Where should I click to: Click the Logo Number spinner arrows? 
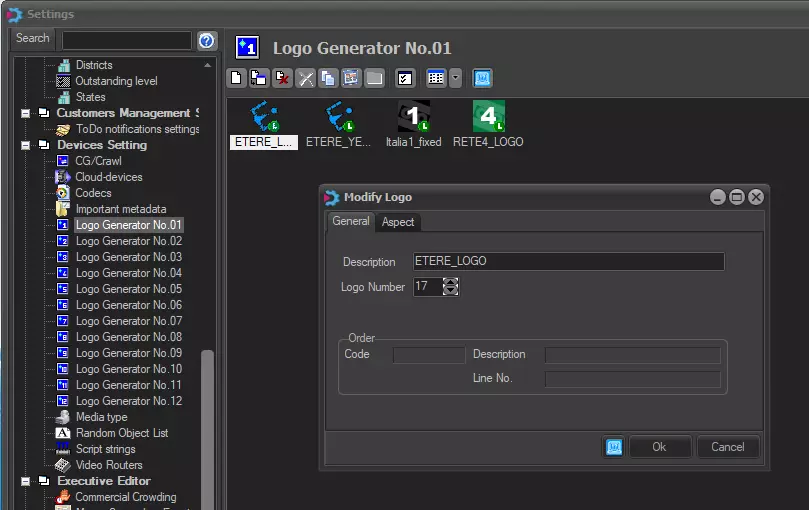pos(450,287)
